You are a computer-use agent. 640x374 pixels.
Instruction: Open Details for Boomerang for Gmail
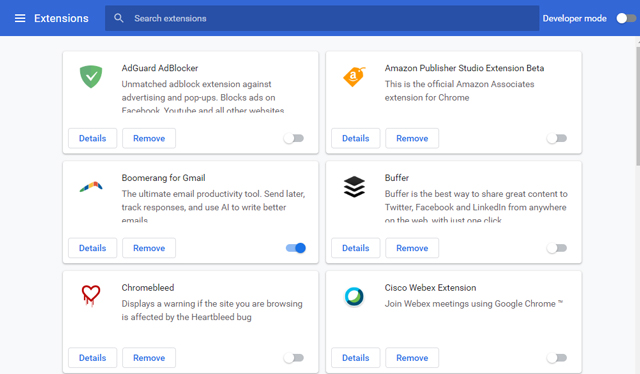tap(92, 248)
